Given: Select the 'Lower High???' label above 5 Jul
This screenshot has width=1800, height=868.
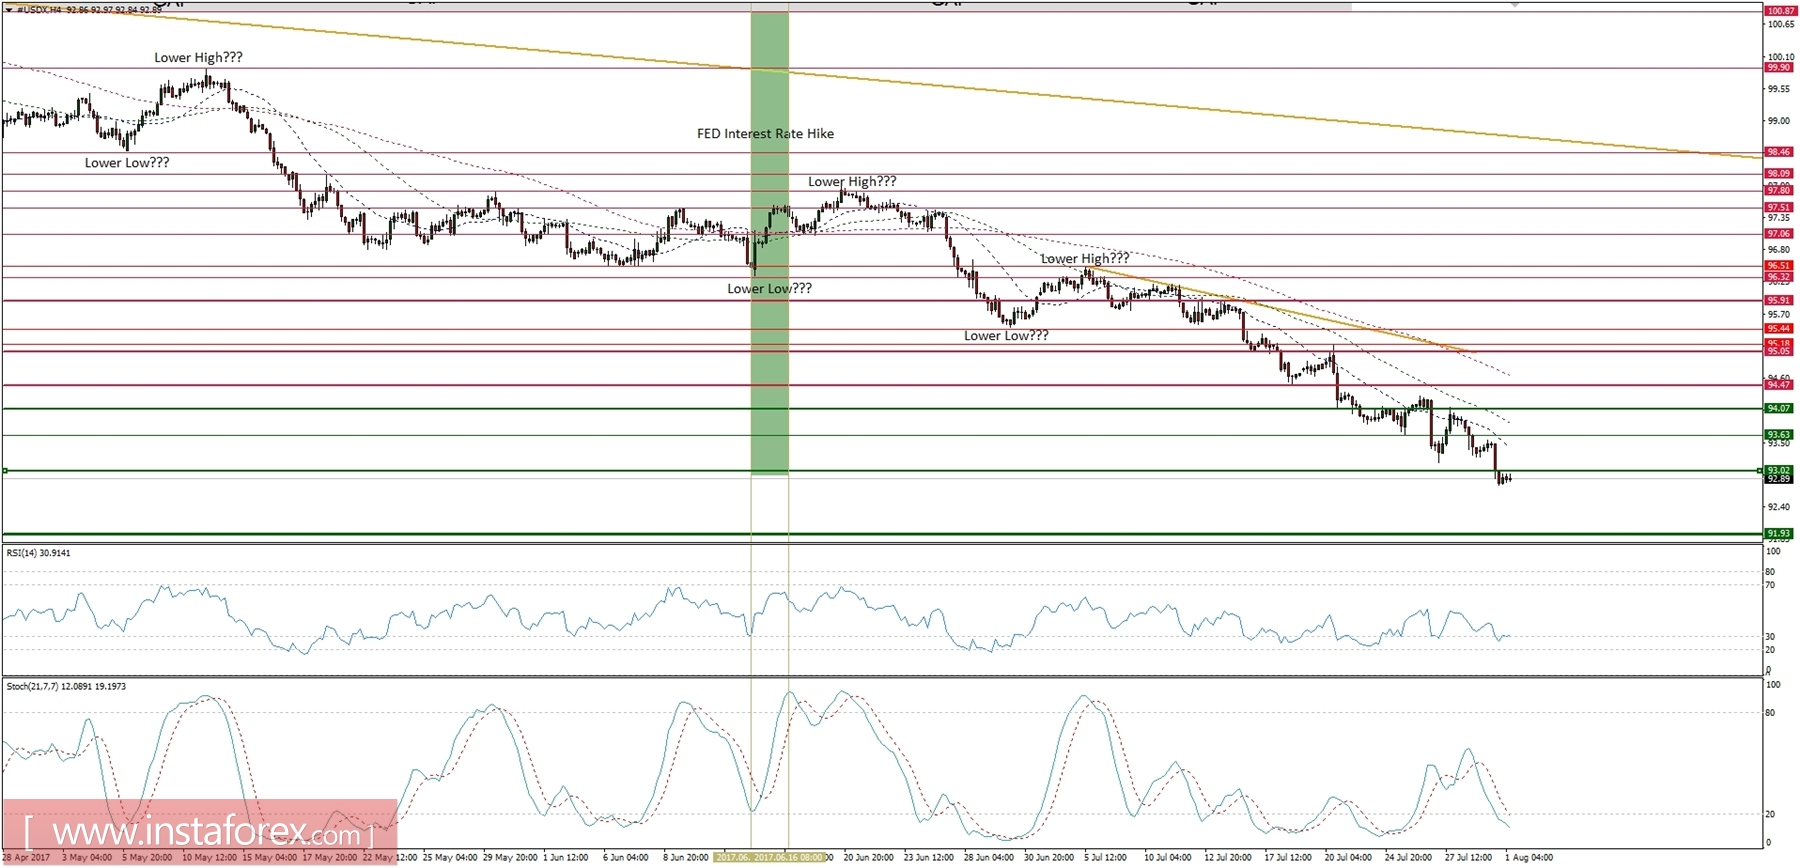Looking at the screenshot, I should coord(1085,258).
